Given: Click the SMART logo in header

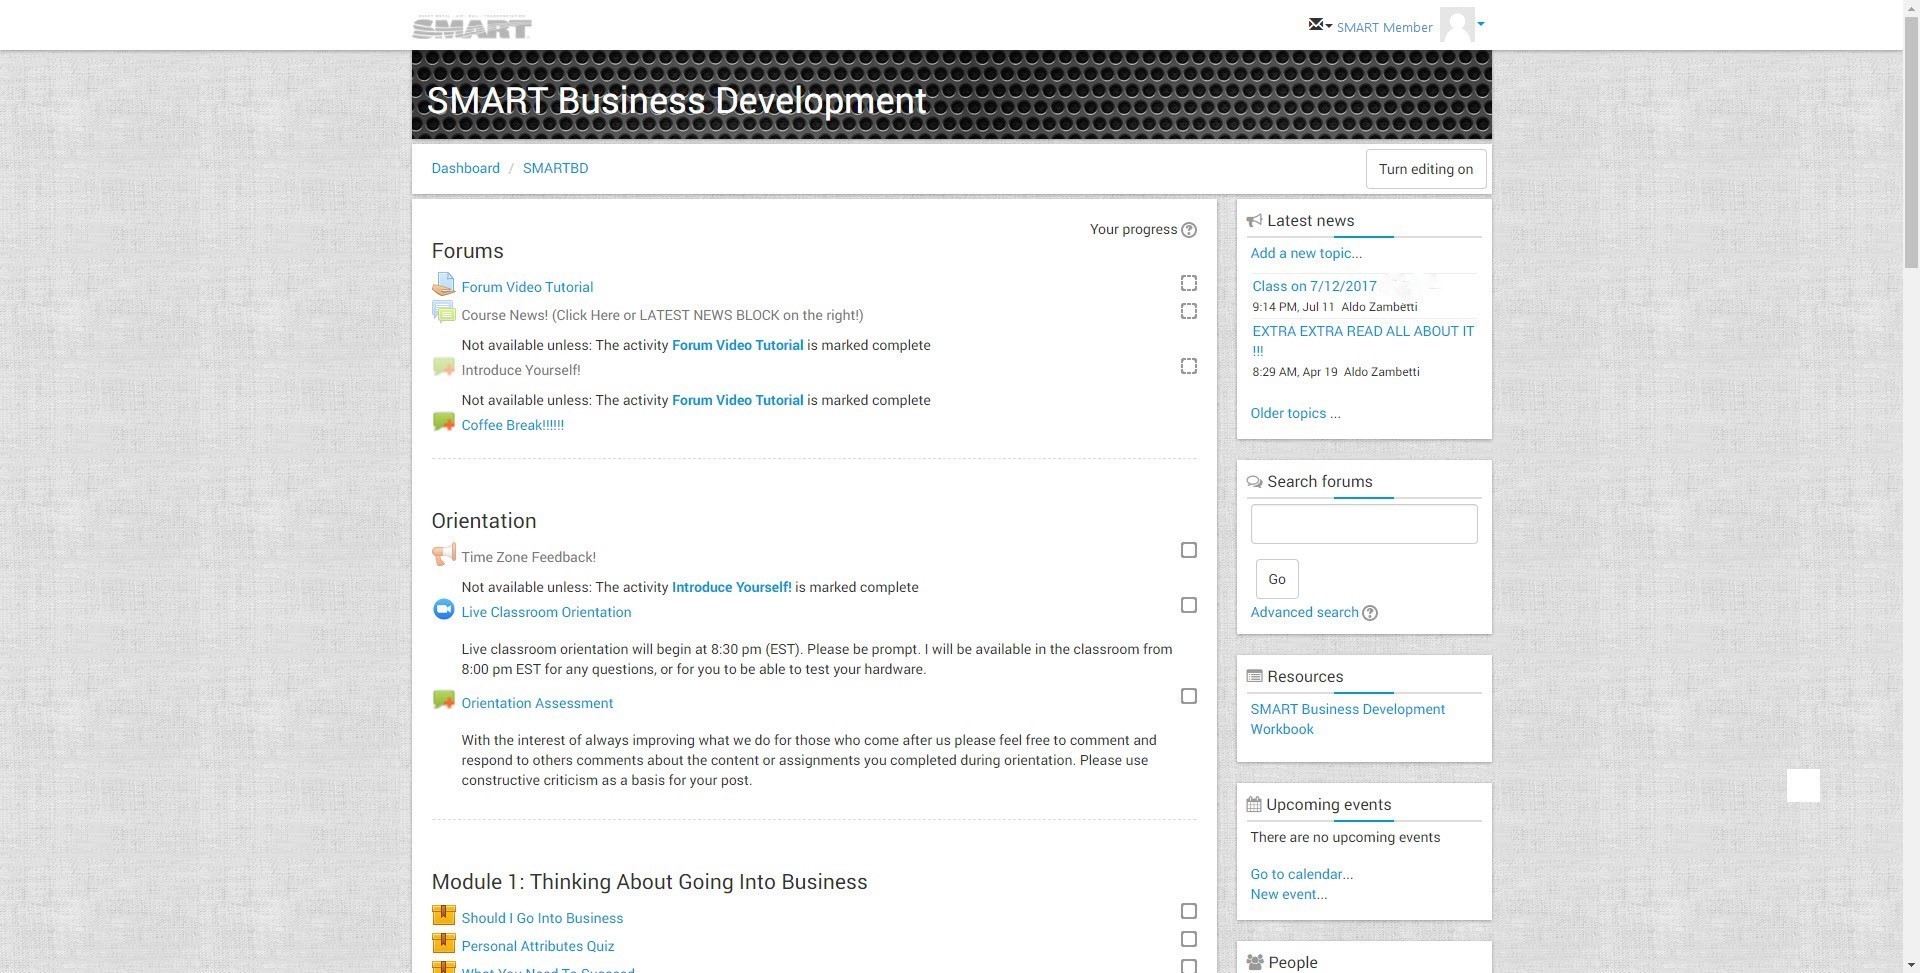Looking at the screenshot, I should [472, 28].
